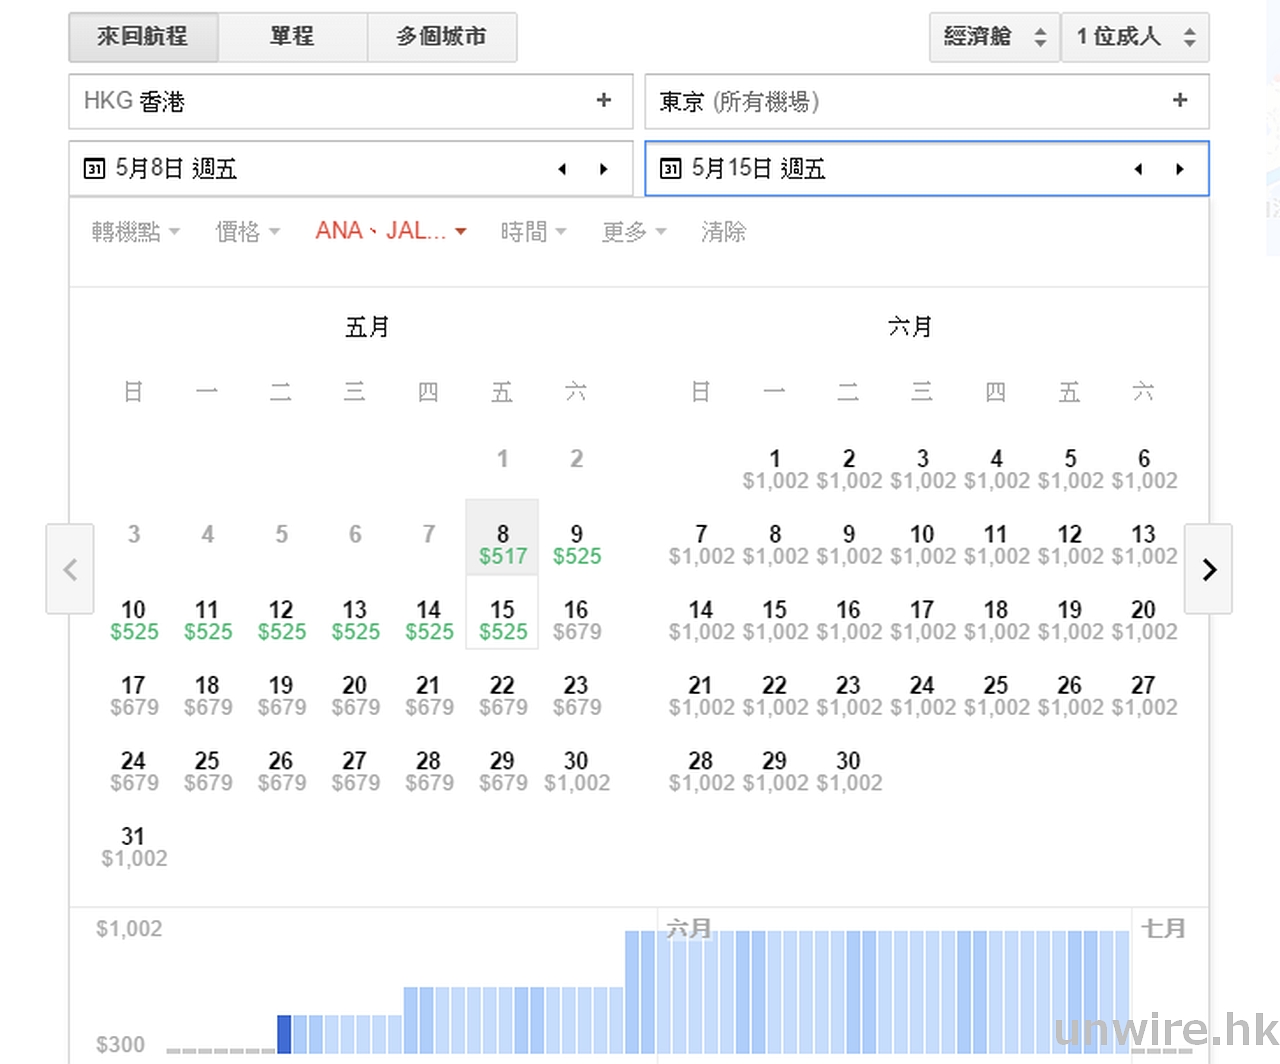Click the HKG 香港 origin input field
Viewport: 1280px width, 1064px height.
pyautogui.click(x=330, y=101)
